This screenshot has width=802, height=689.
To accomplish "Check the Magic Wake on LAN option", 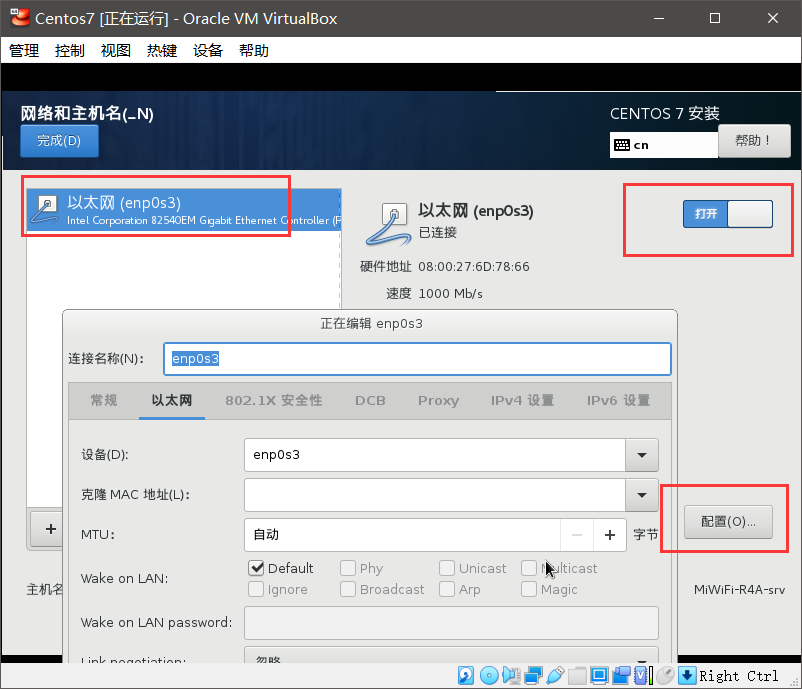I will 529,589.
